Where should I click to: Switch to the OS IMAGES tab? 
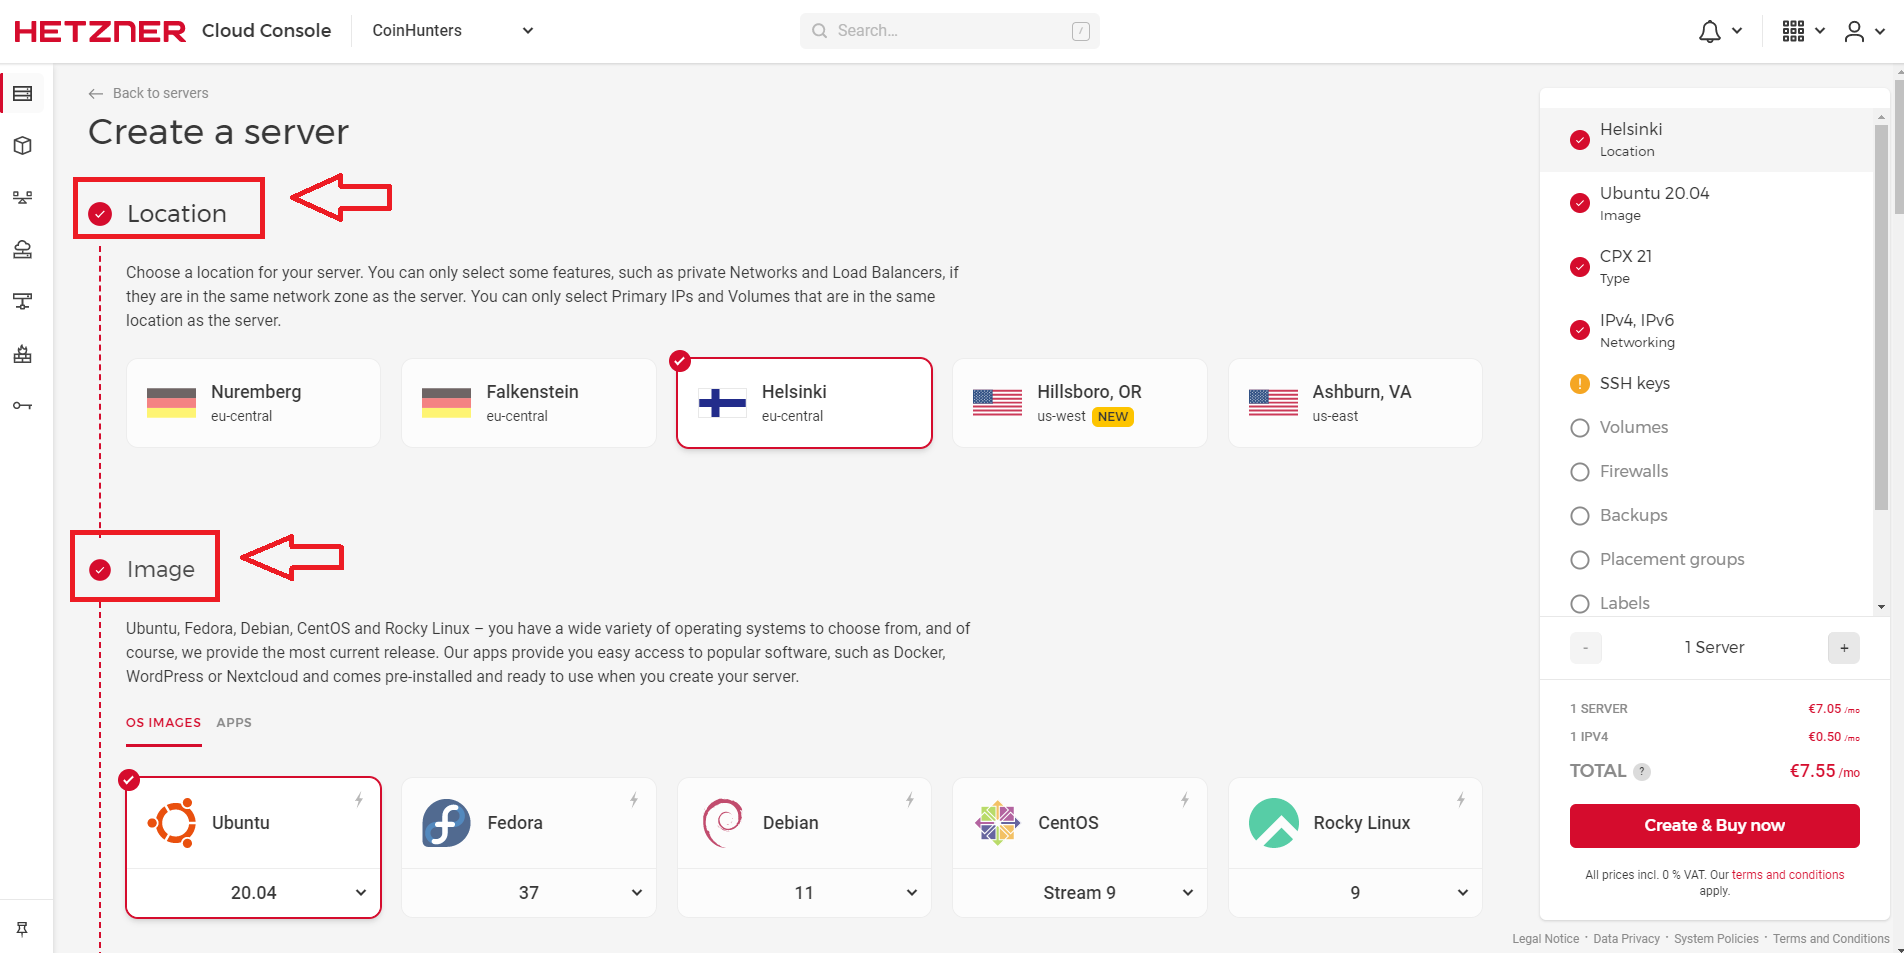pyautogui.click(x=163, y=723)
